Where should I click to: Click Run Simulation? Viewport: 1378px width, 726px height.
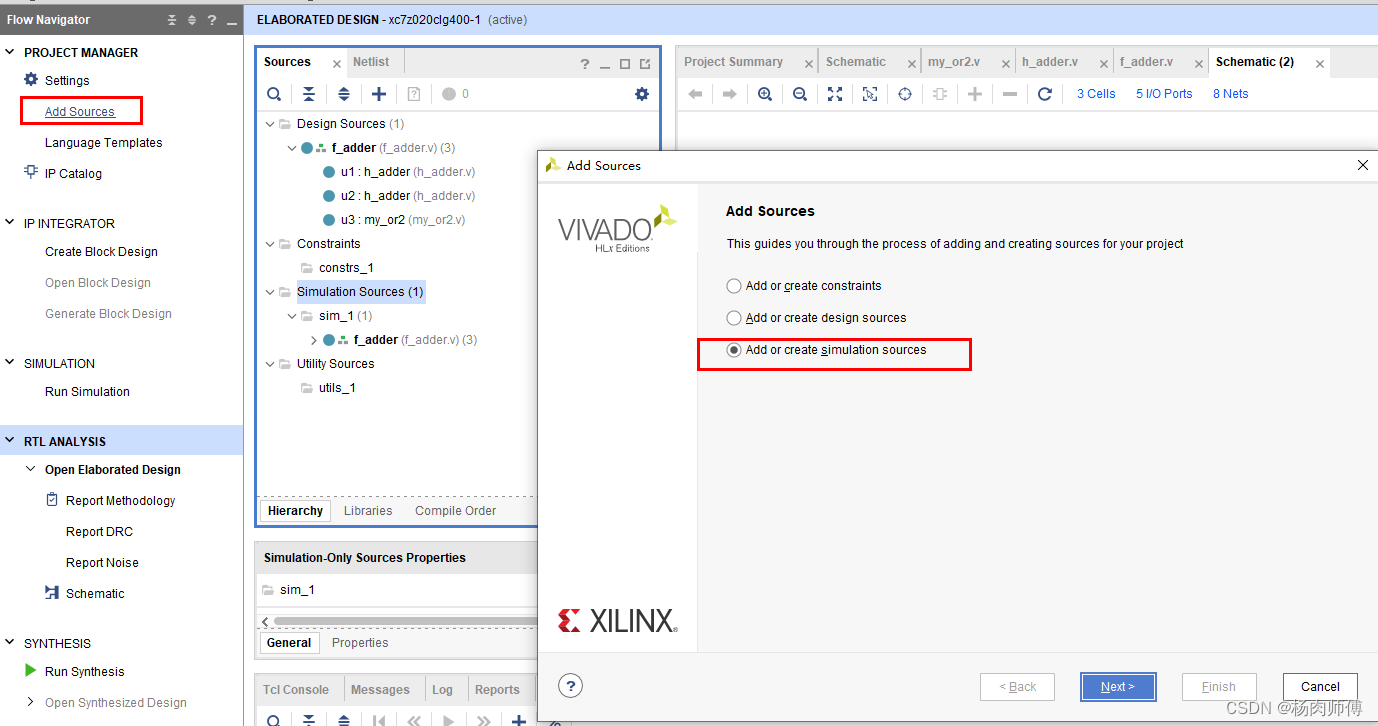[87, 391]
